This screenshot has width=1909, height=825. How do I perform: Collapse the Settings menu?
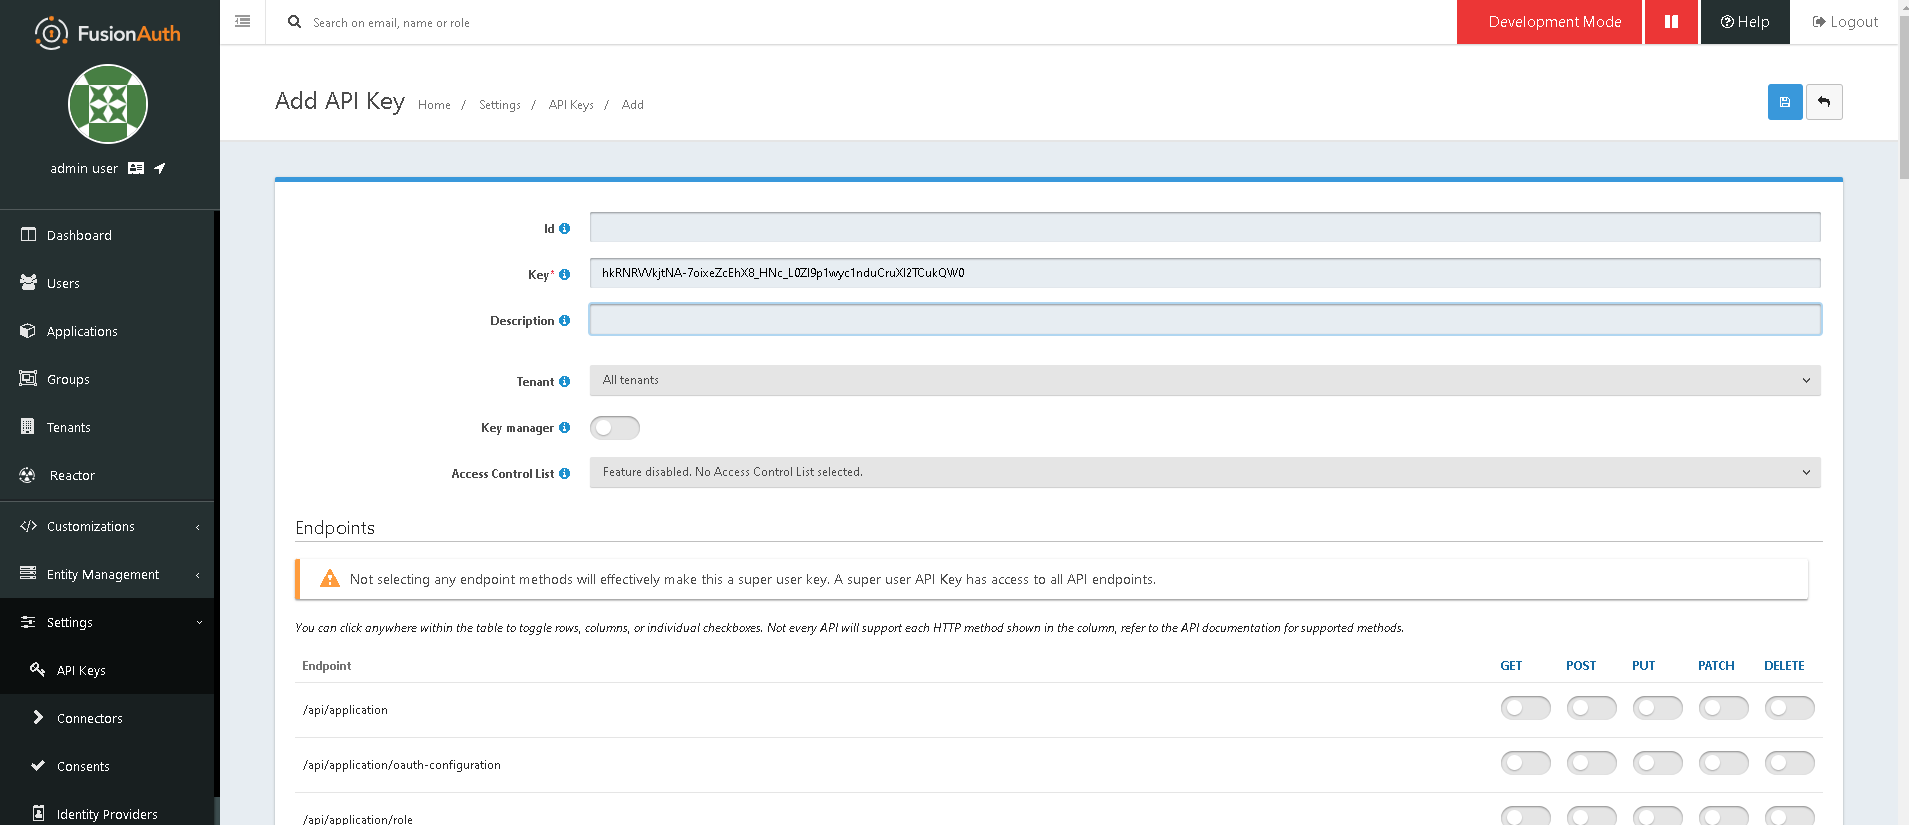tap(107, 622)
